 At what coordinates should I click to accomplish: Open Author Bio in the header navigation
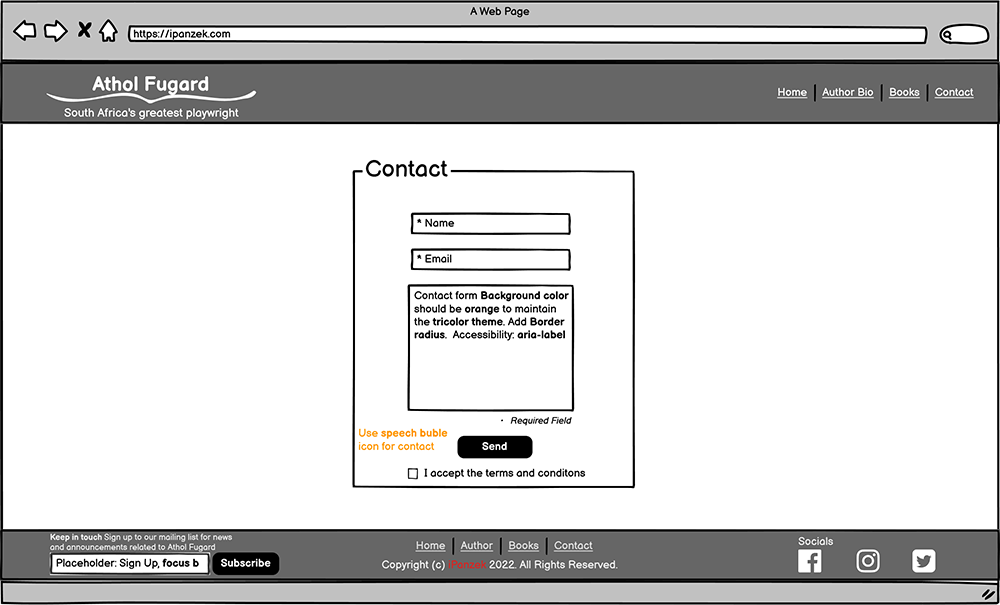(848, 92)
